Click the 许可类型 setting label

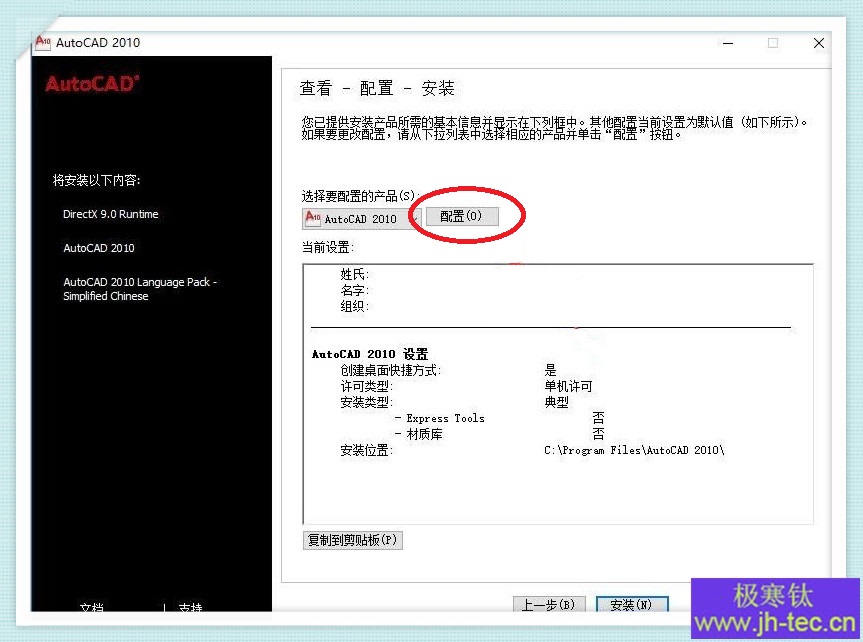[x=366, y=386]
